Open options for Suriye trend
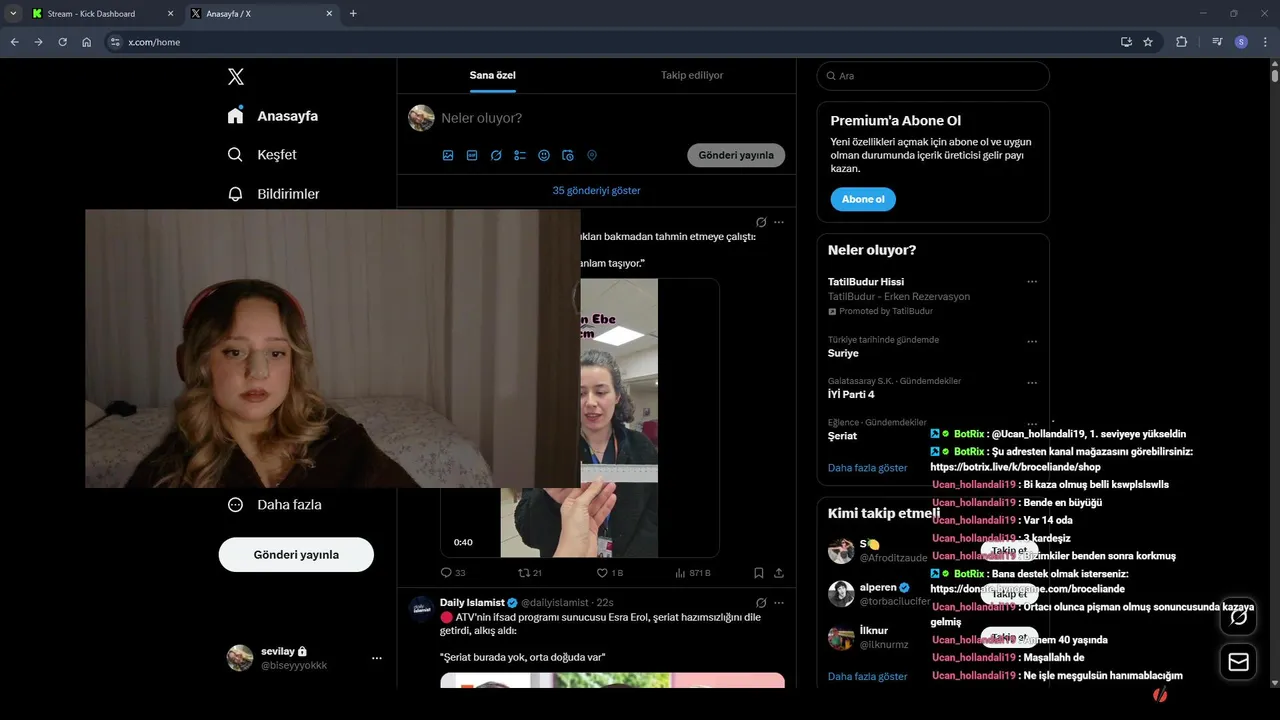 click(1032, 341)
